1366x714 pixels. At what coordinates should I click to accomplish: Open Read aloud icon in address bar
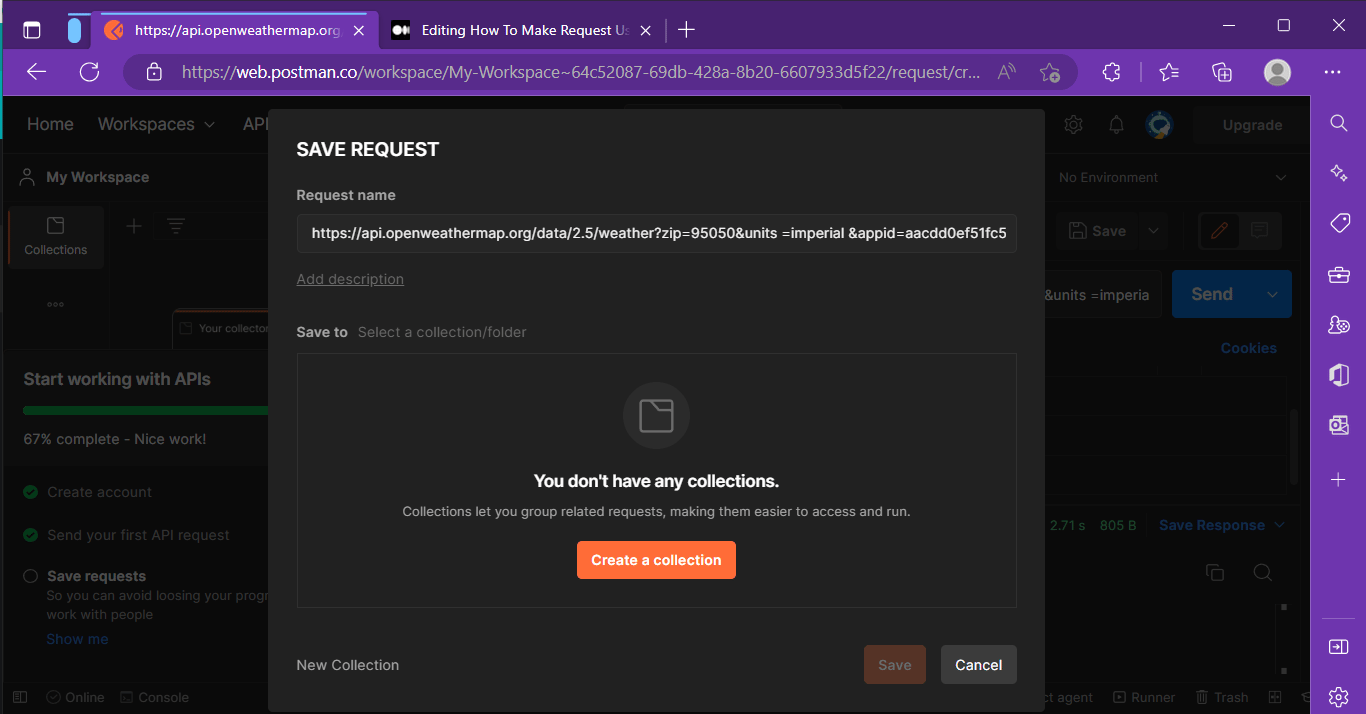(x=1007, y=72)
